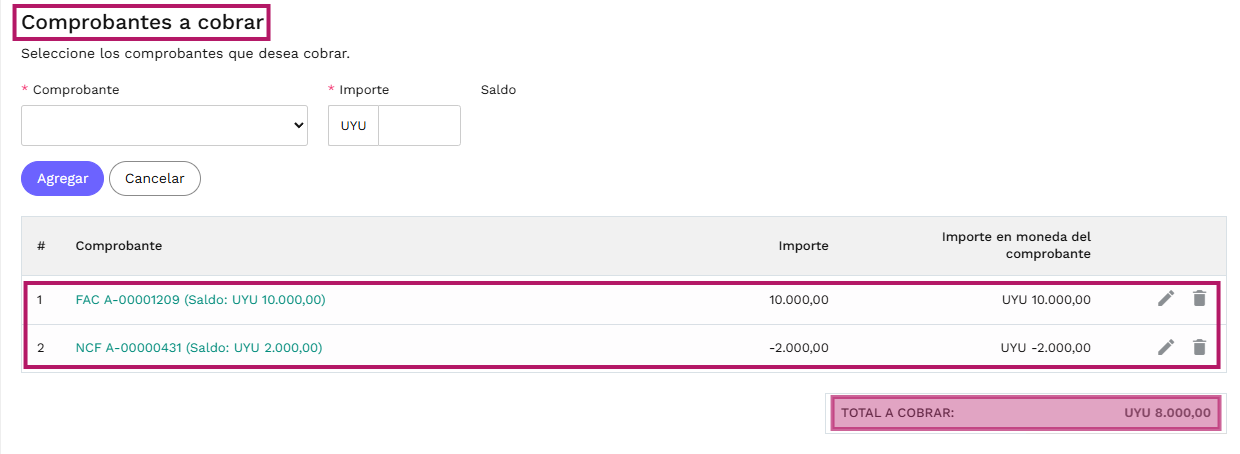The image size is (1240, 454).
Task: Click the Importe table column header
Action: click(x=803, y=246)
